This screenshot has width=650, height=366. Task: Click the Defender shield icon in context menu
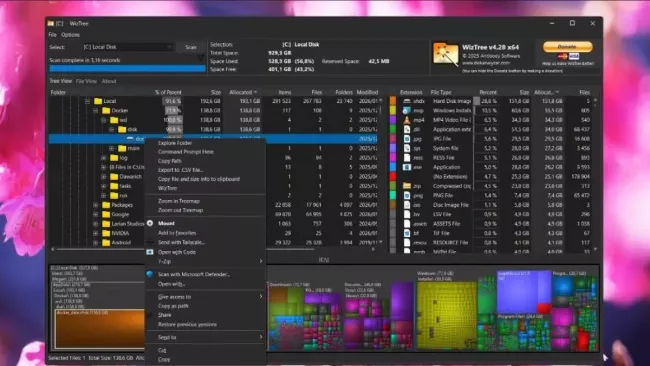tap(150, 274)
